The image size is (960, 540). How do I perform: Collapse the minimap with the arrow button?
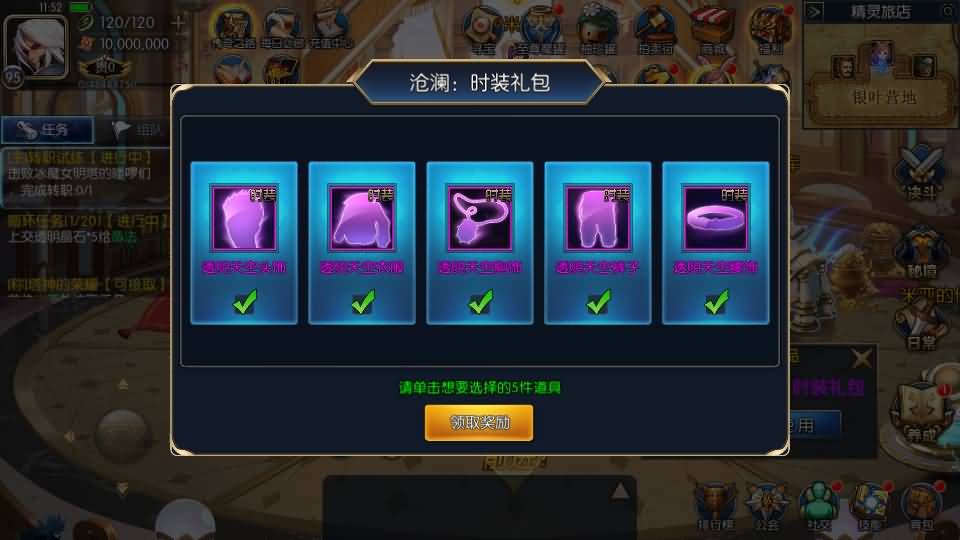pyautogui.click(x=814, y=11)
